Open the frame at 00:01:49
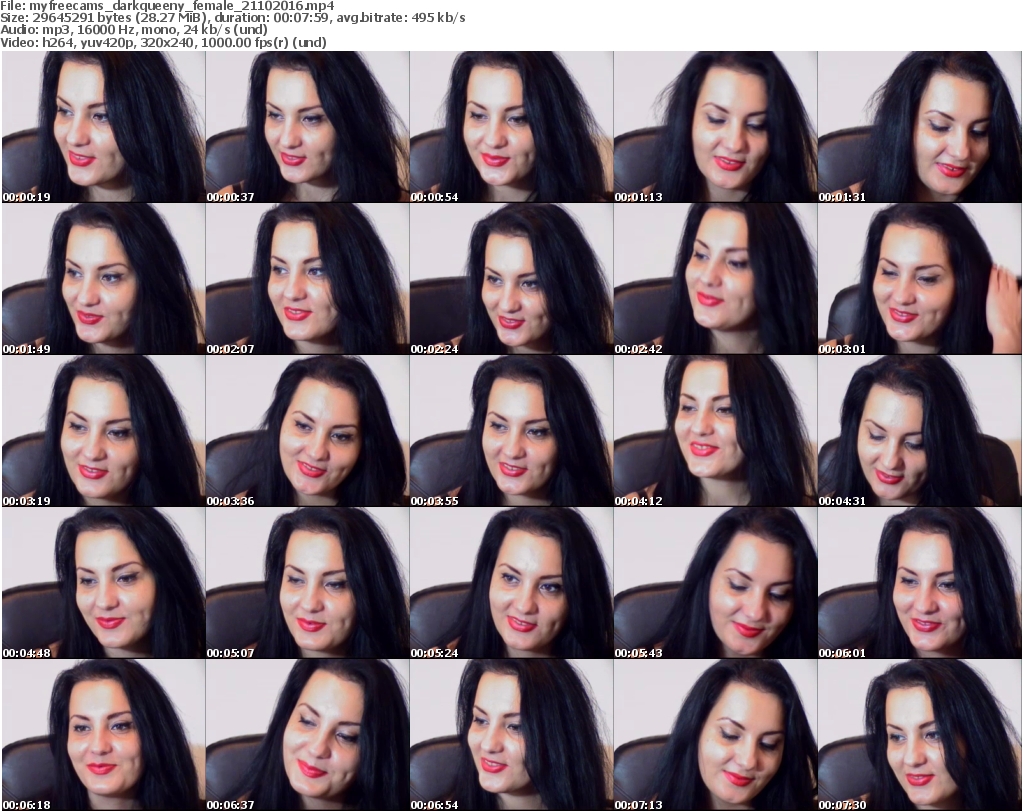Image resolution: width=1024 pixels, height=811 pixels. pos(103,279)
